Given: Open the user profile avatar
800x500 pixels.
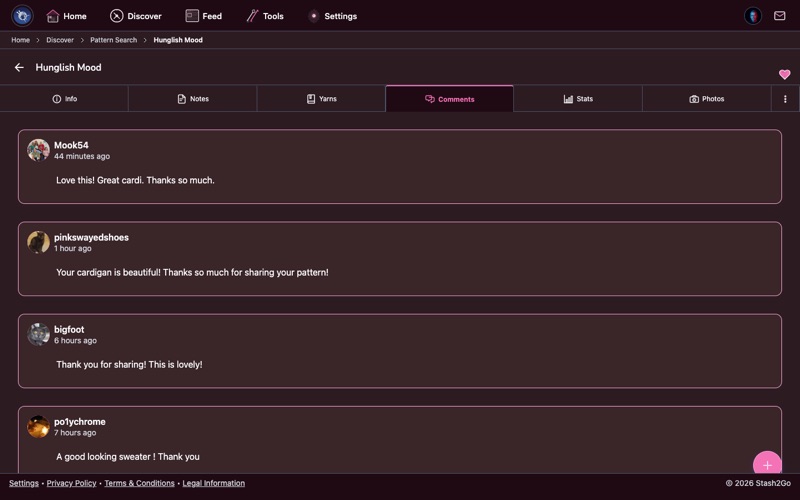Looking at the screenshot, I should (x=753, y=16).
